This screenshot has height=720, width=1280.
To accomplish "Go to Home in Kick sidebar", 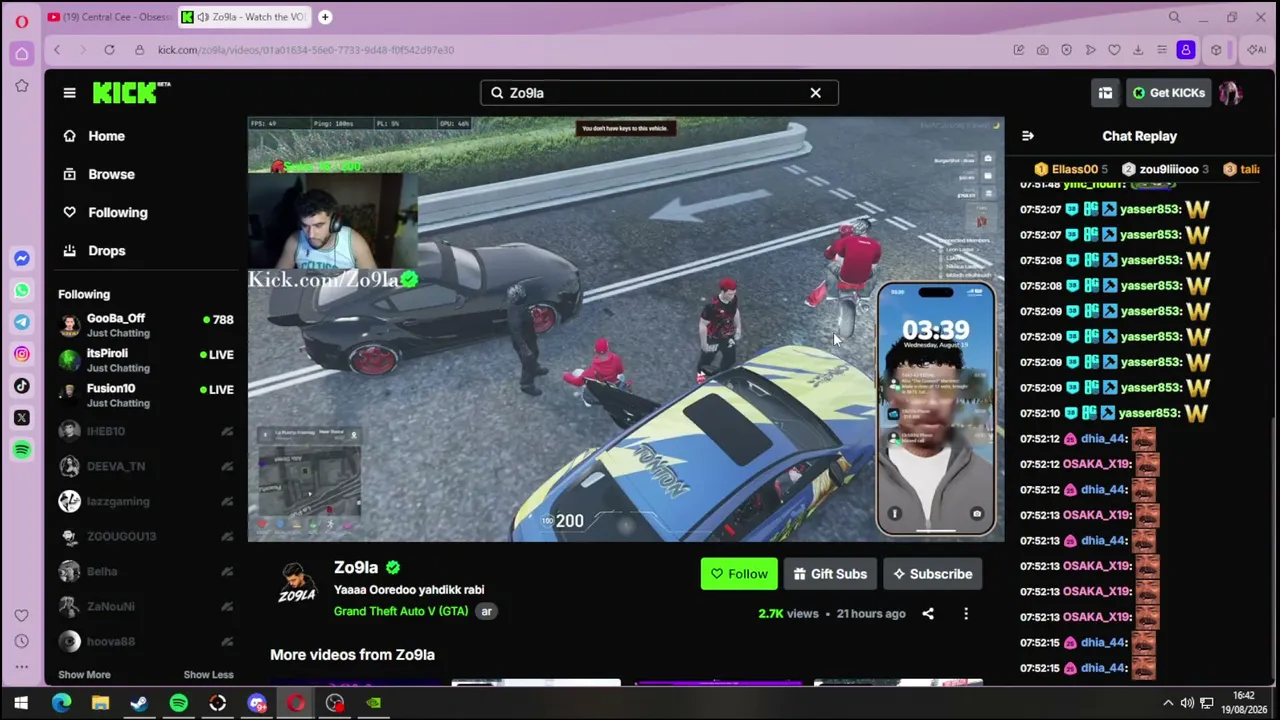I will click(x=106, y=136).
